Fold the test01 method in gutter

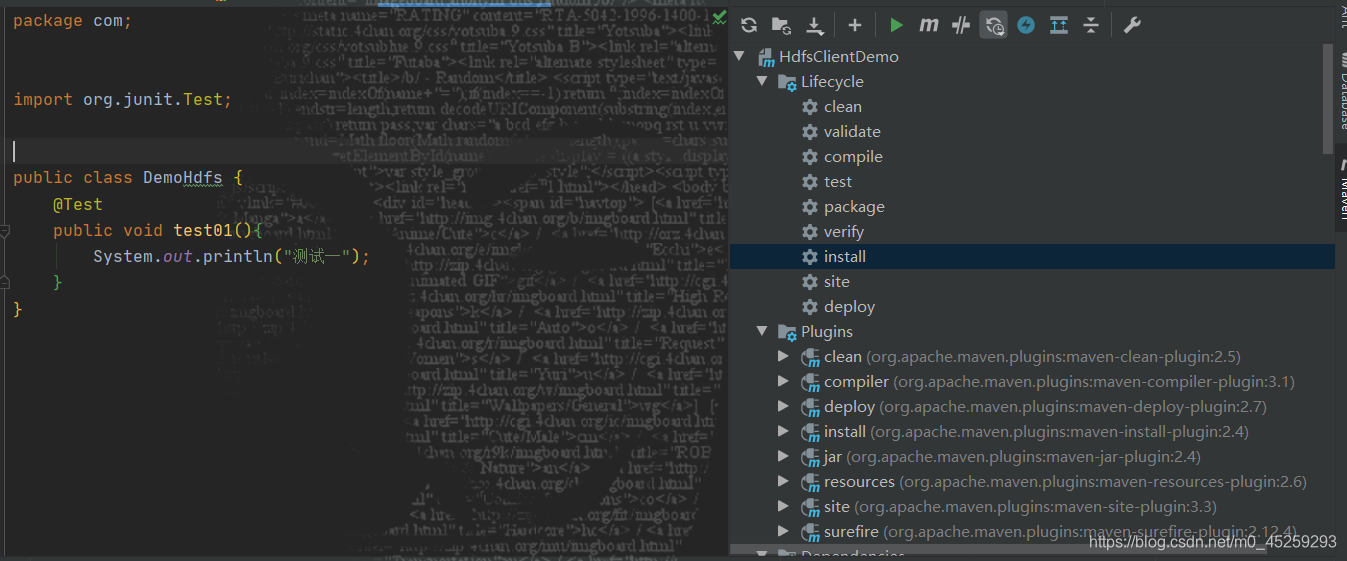pyautogui.click(x=4, y=230)
